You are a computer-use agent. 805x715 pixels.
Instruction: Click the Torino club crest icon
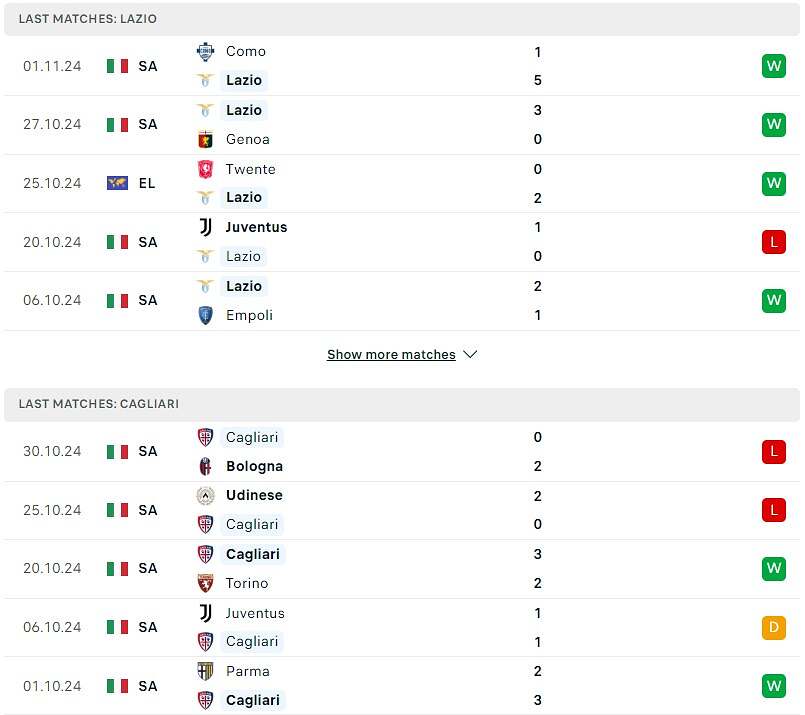tap(205, 583)
